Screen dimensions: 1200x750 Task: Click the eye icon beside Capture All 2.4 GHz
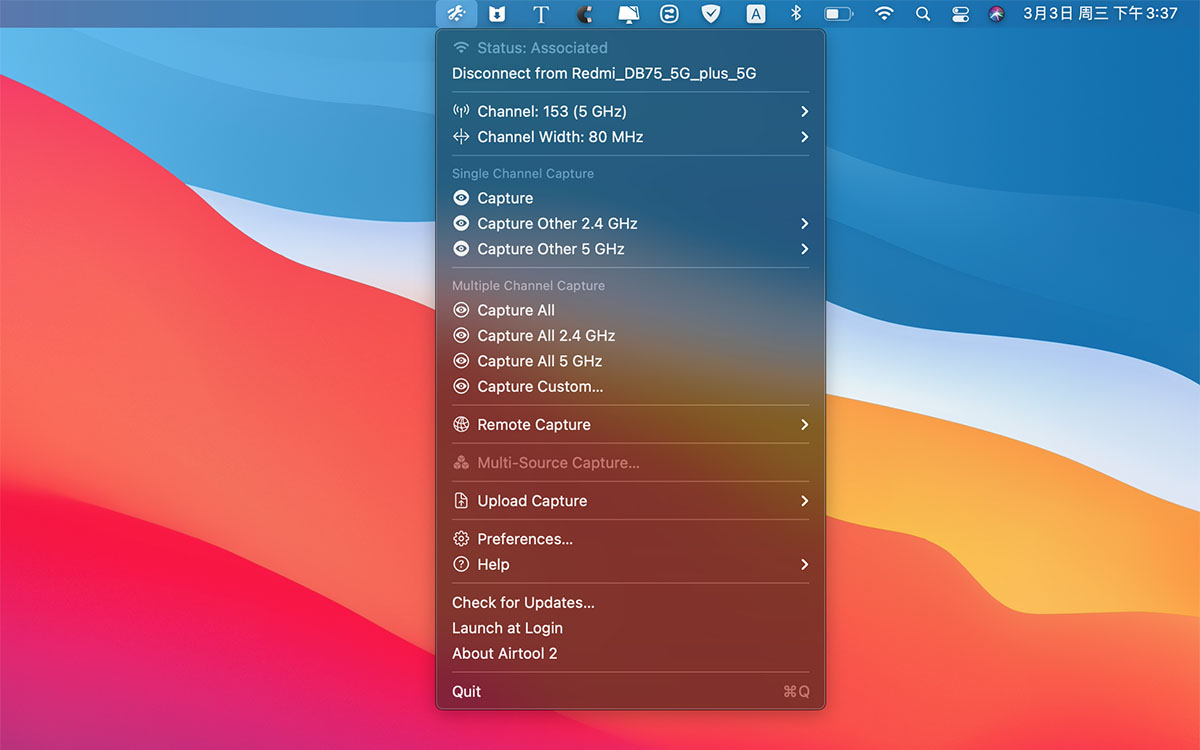coord(461,336)
